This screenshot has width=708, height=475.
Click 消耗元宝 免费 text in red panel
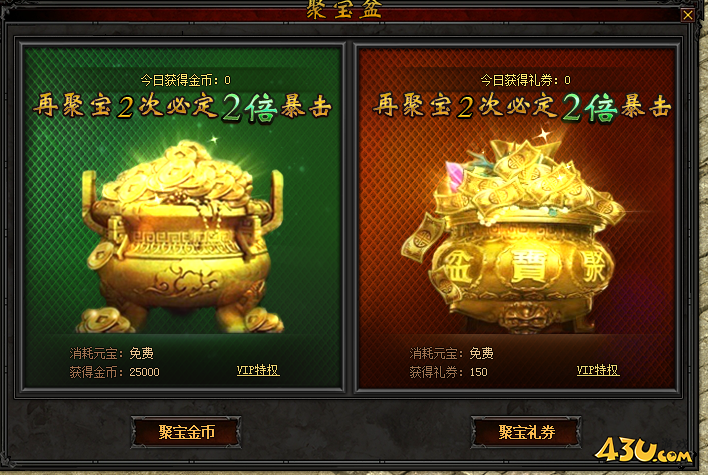tap(452, 353)
